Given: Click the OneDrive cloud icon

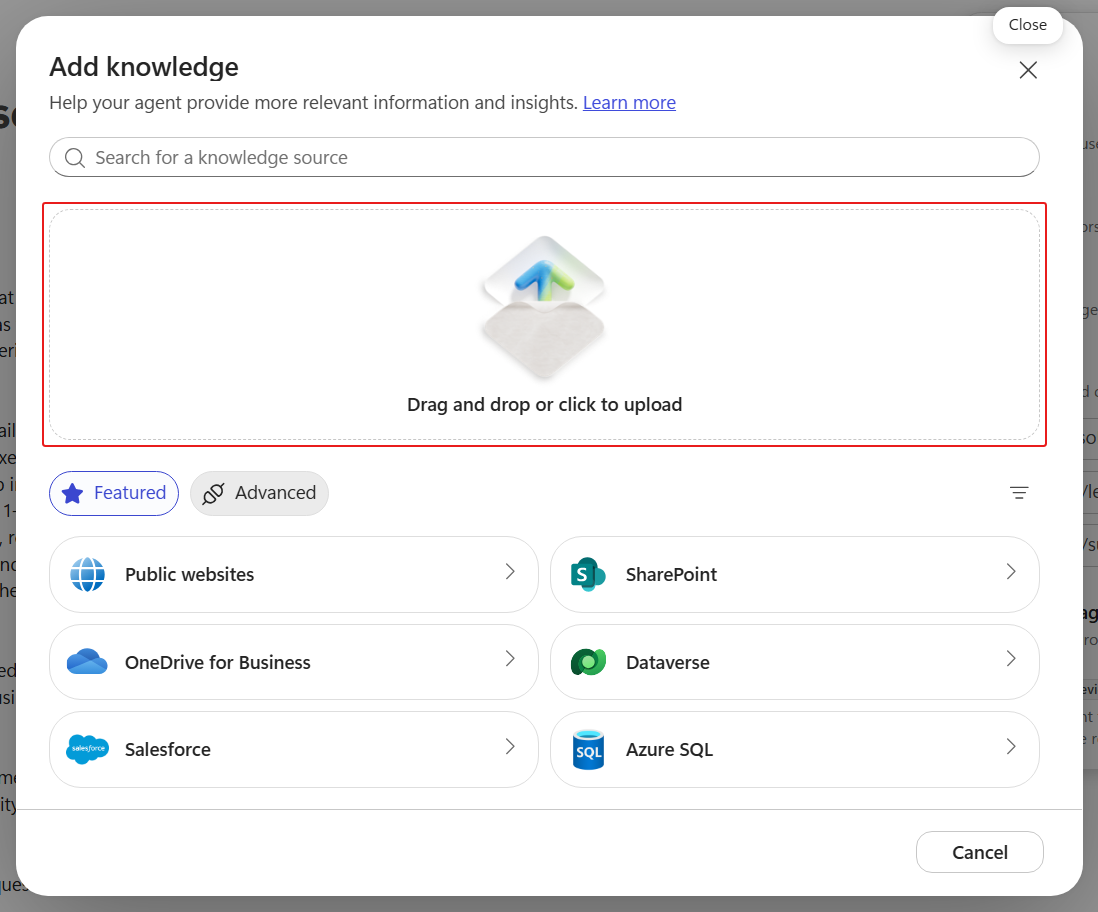Looking at the screenshot, I should click(x=88, y=662).
